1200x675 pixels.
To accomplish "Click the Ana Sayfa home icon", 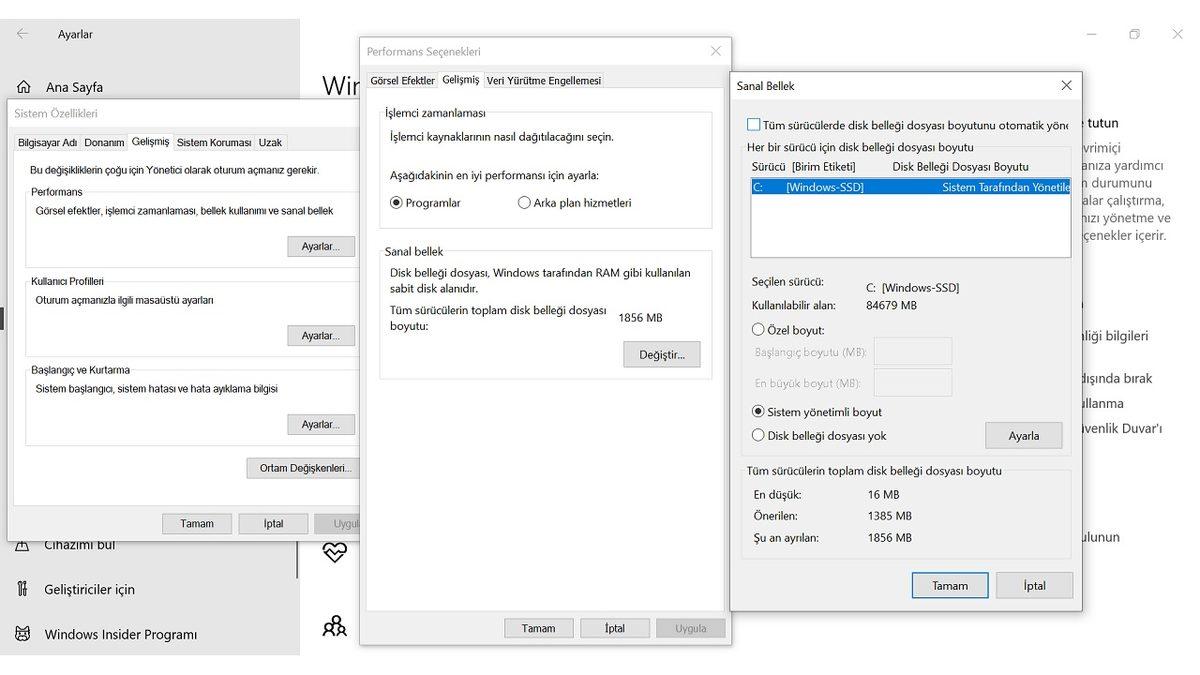I will tap(23, 87).
